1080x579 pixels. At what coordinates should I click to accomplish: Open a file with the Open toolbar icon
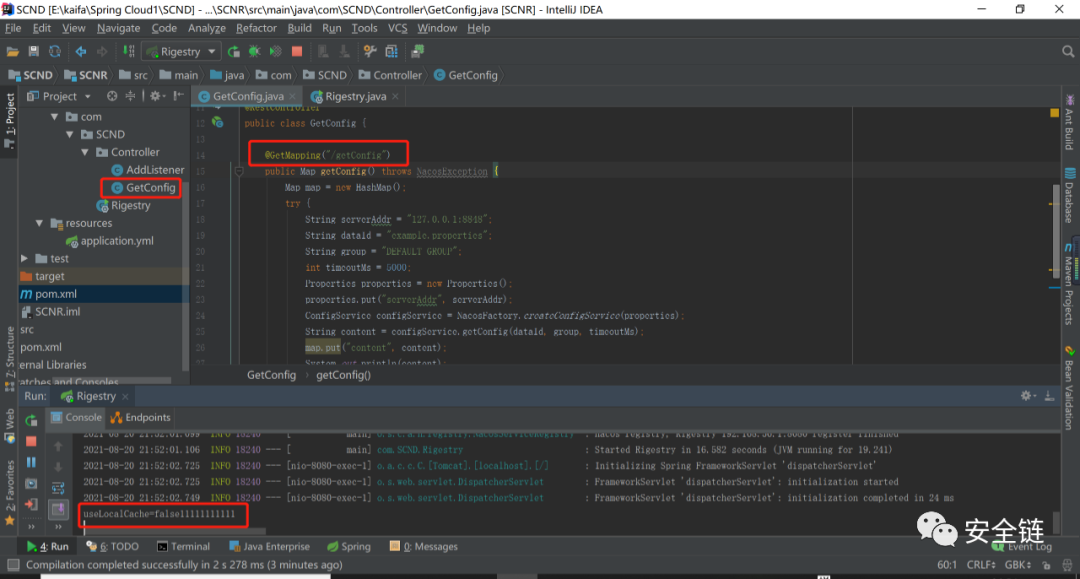click(12, 52)
